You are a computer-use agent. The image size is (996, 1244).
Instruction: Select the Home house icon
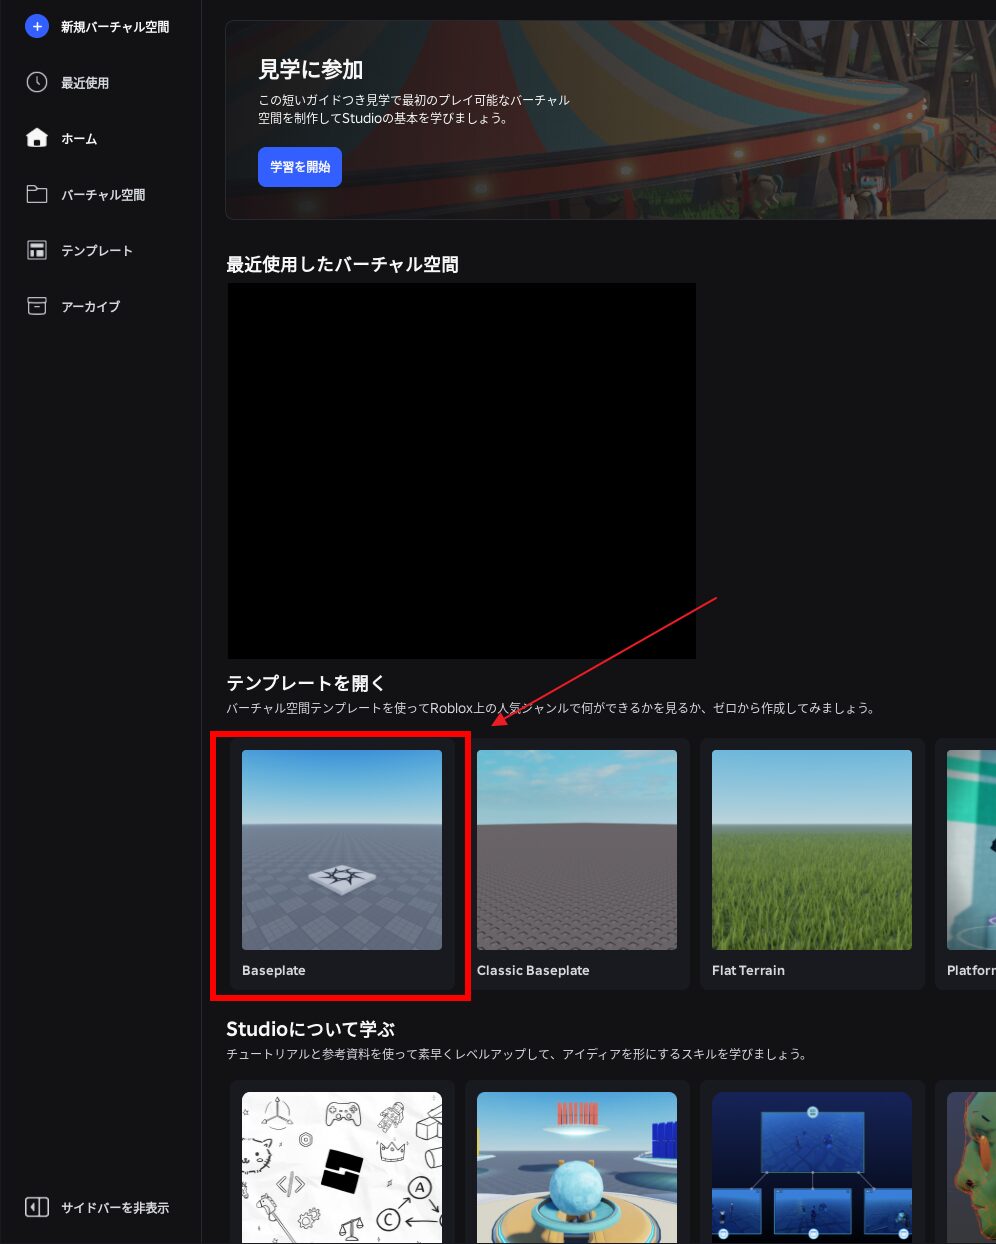point(37,138)
